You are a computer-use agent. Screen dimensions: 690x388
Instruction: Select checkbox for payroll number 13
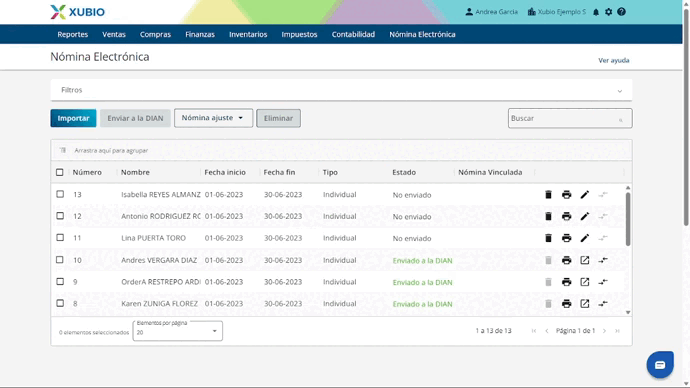[x=60, y=194]
